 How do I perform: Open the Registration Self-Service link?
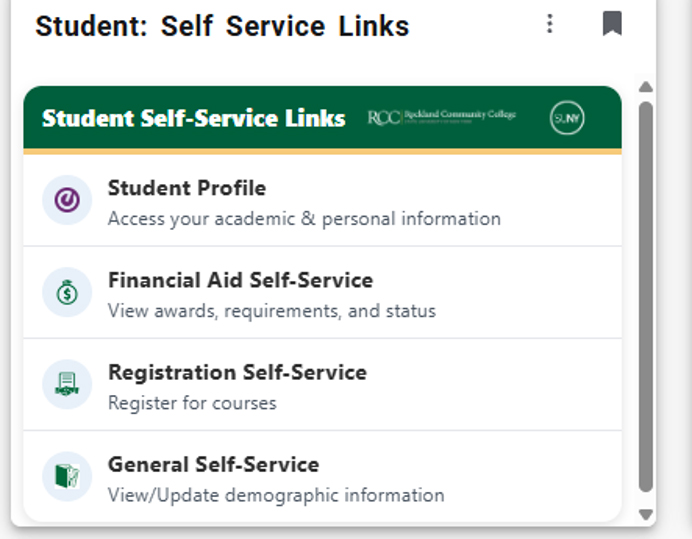point(323,384)
